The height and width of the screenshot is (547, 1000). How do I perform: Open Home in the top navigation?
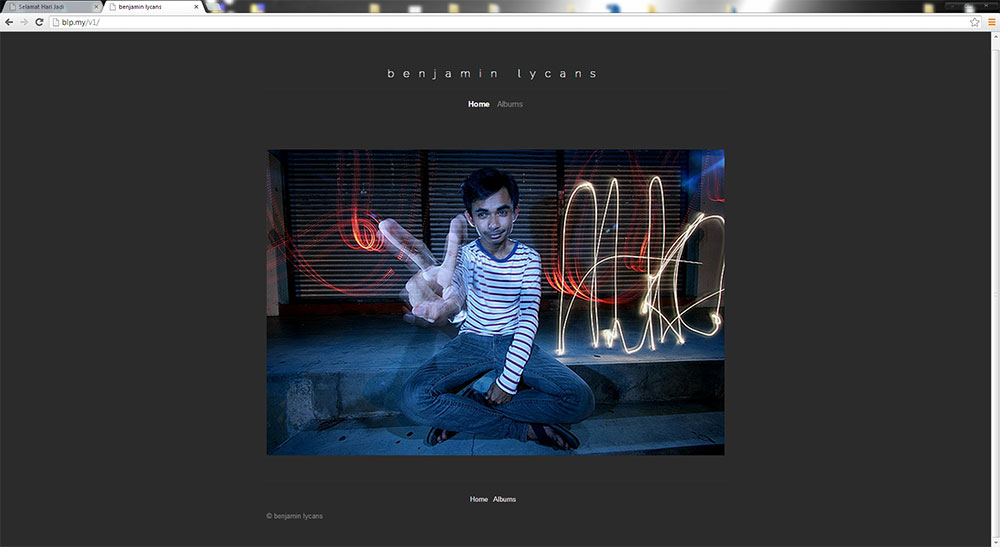pyautogui.click(x=478, y=104)
